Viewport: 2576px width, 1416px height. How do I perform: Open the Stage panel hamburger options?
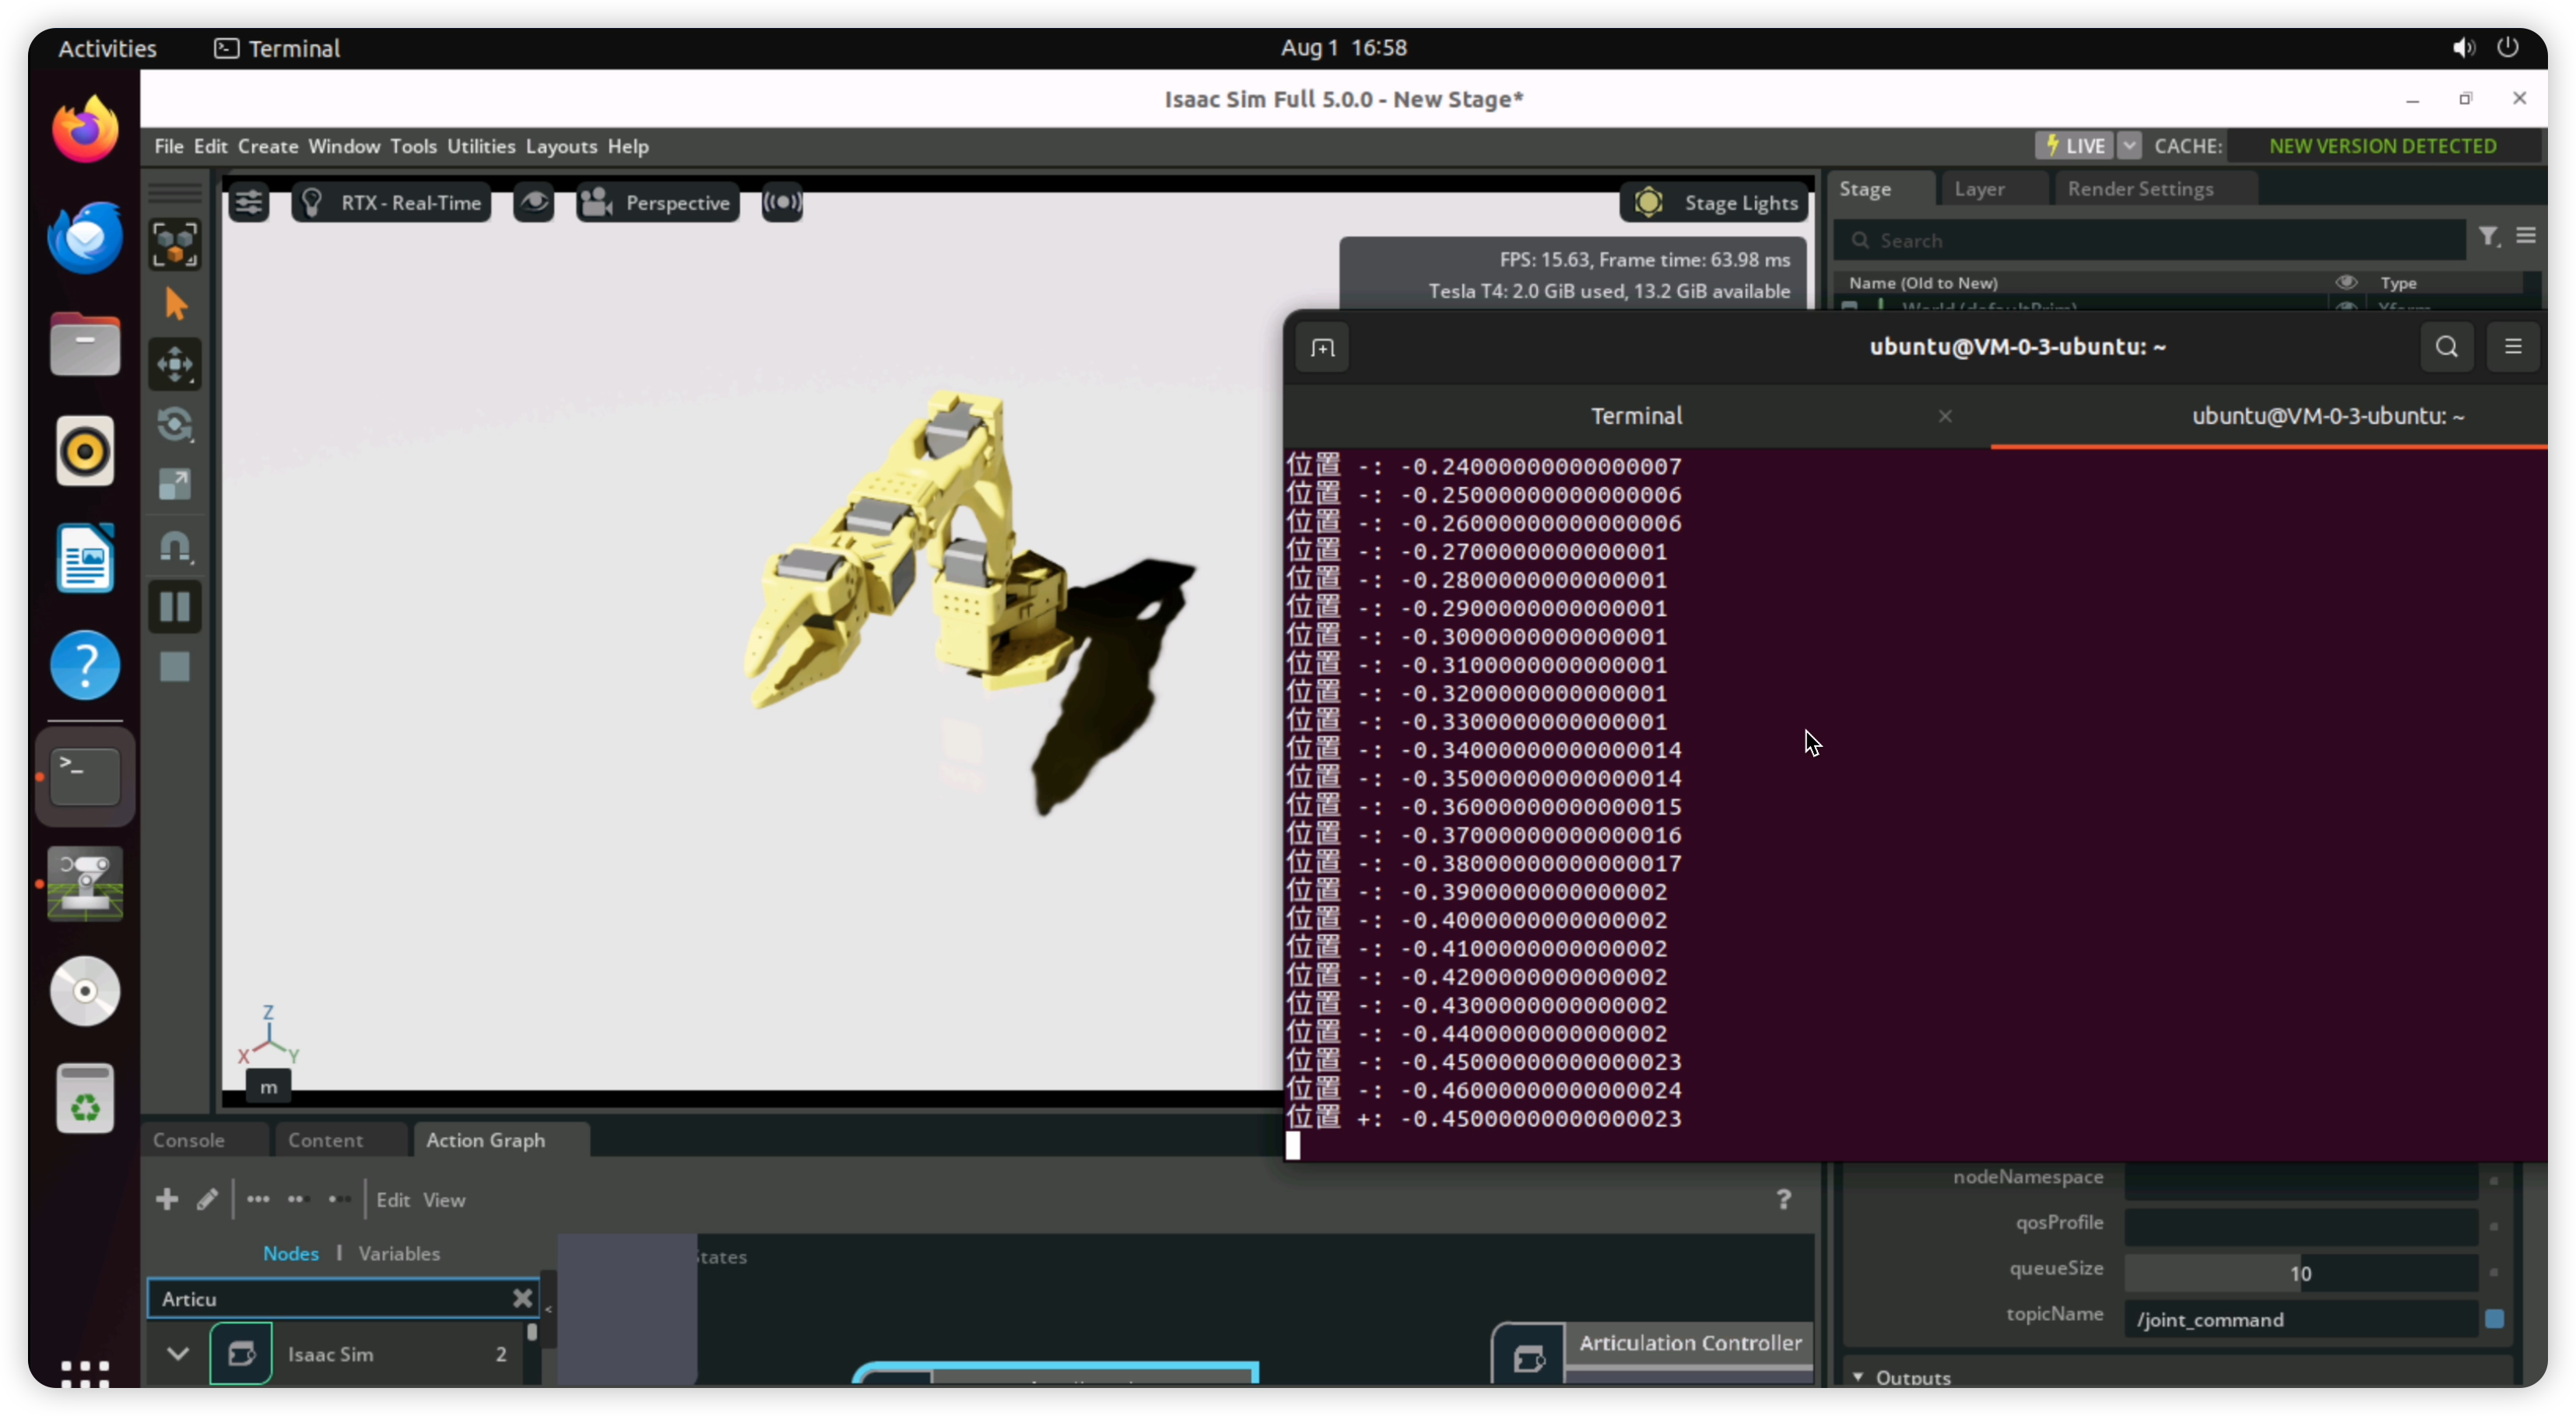coord(2526,236)
